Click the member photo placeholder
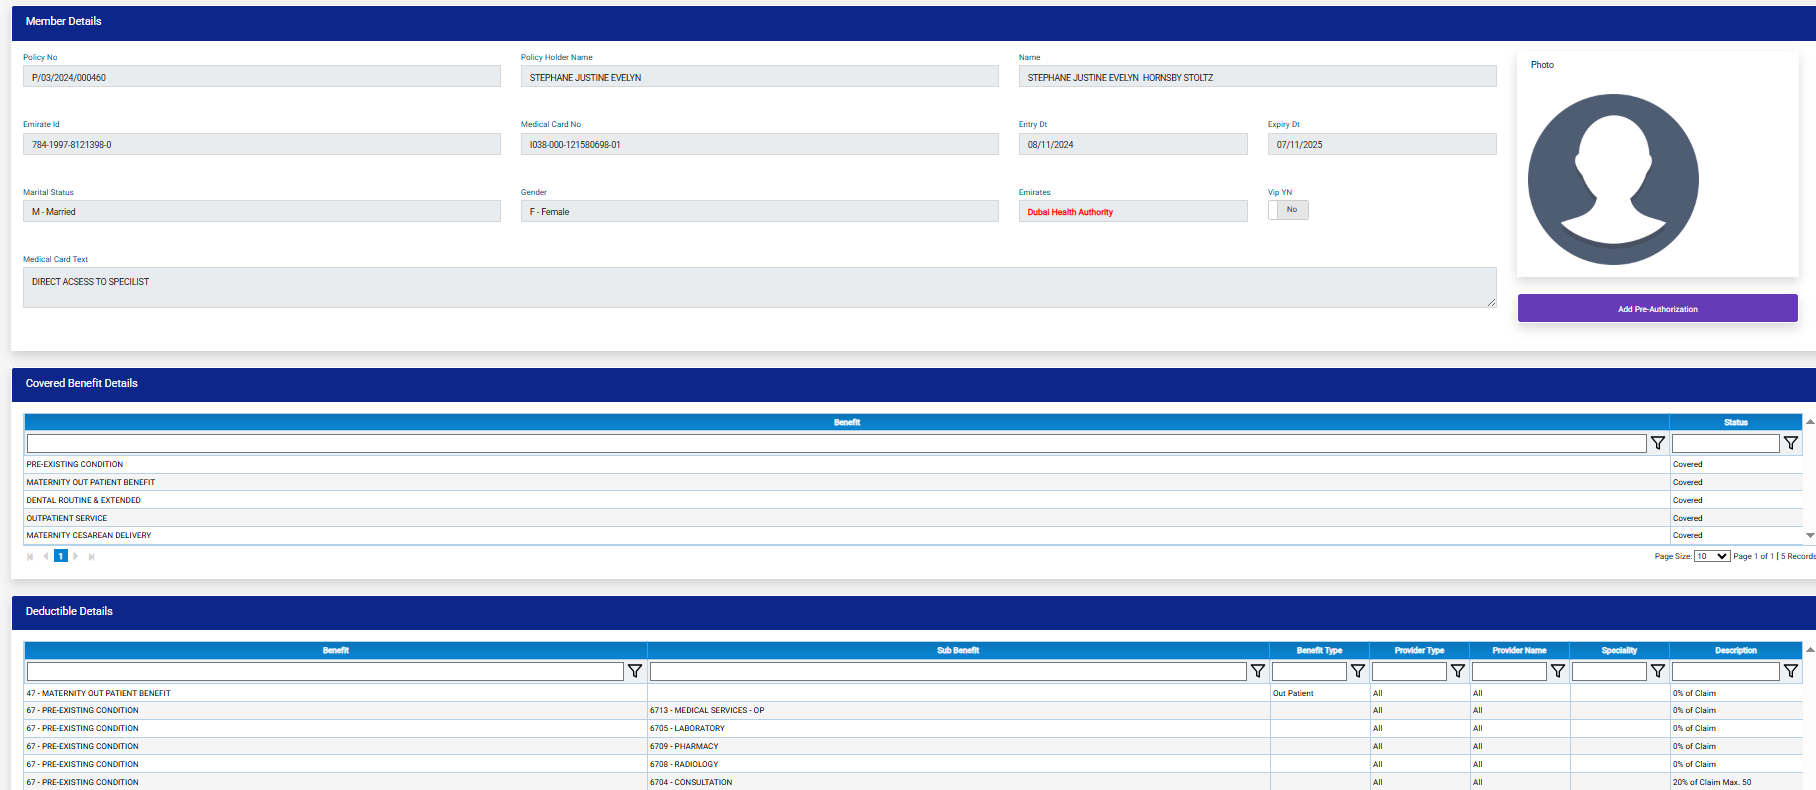 (x=1612, y=180)
